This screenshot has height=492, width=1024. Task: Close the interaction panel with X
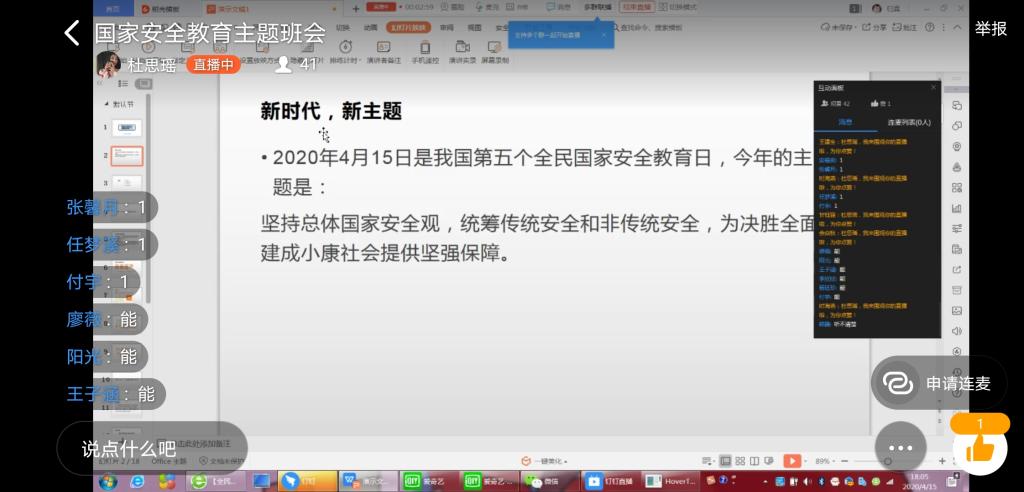point(934,88)
